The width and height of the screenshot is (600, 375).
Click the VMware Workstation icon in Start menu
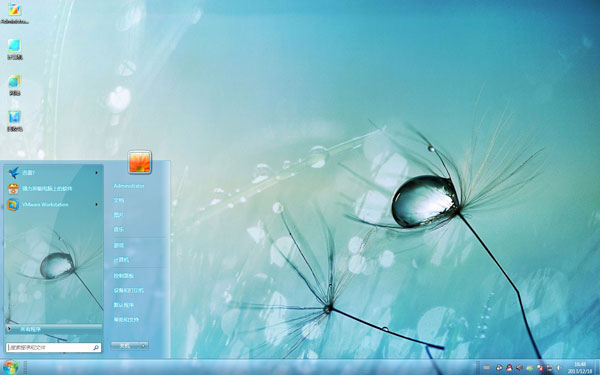(13, 205)
